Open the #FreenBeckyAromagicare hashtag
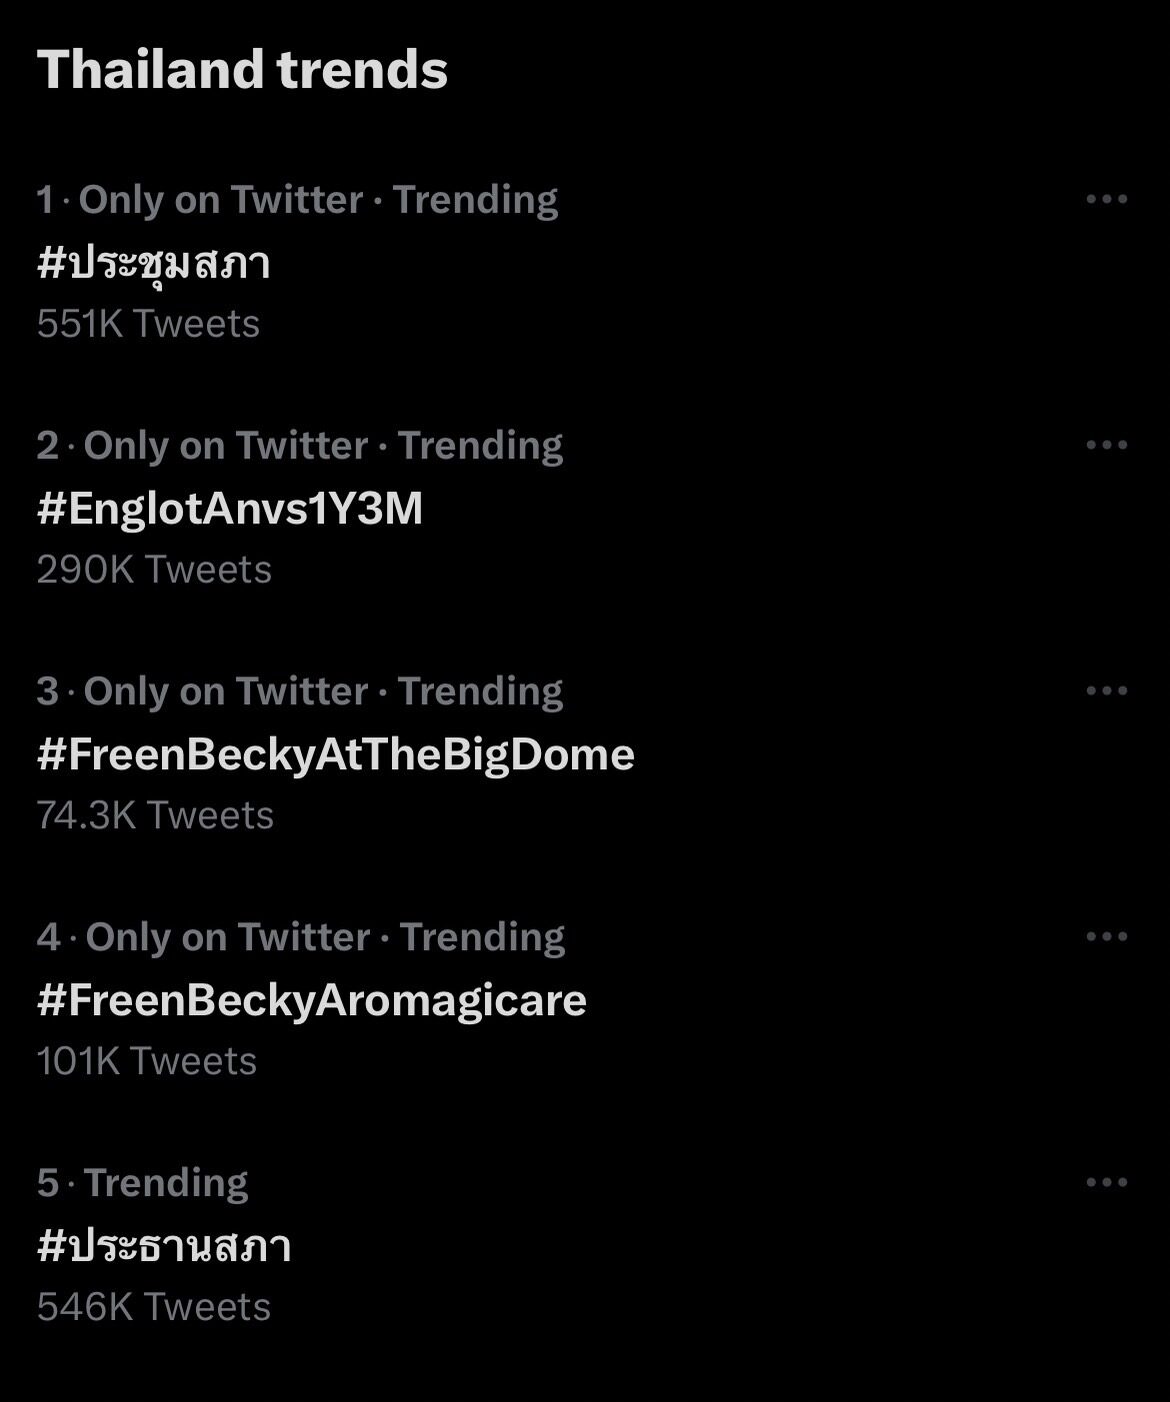This screenshot has height=1402, width=1170. (312, 1000)
